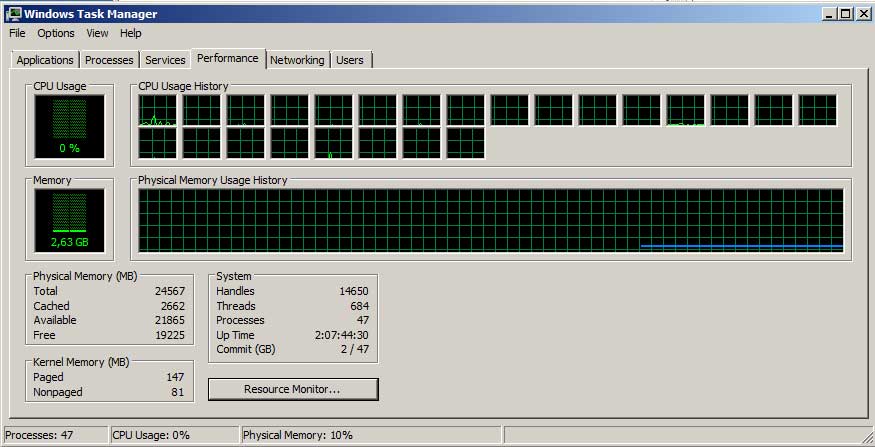Screen dimensions: 875x447
Task: Click the Physical Memory Usage History graph
Action: 491,220
